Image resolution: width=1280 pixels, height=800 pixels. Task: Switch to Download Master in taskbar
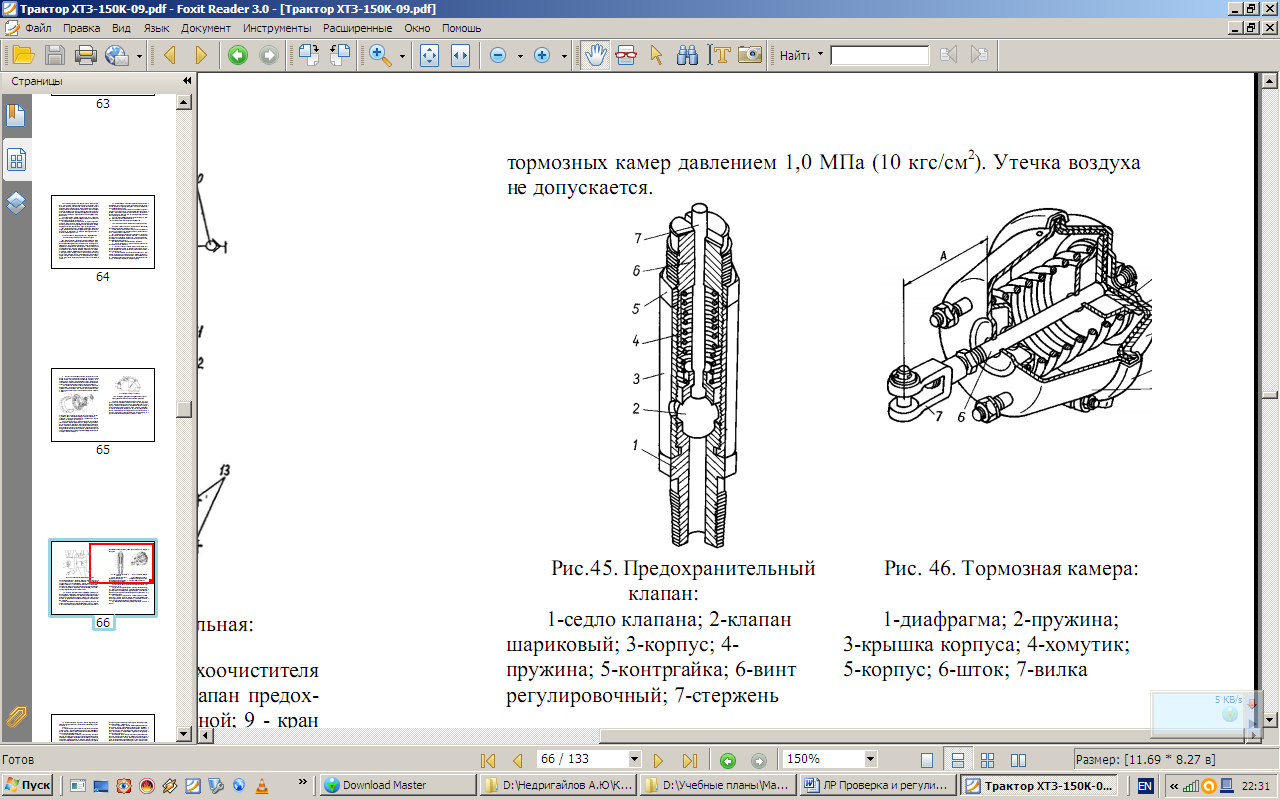coord(397,785)
